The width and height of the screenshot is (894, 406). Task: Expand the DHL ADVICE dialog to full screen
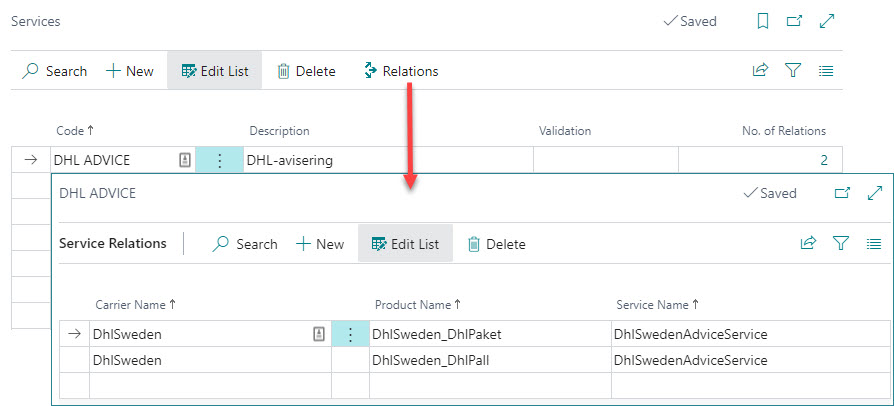[x=875, y=193]
